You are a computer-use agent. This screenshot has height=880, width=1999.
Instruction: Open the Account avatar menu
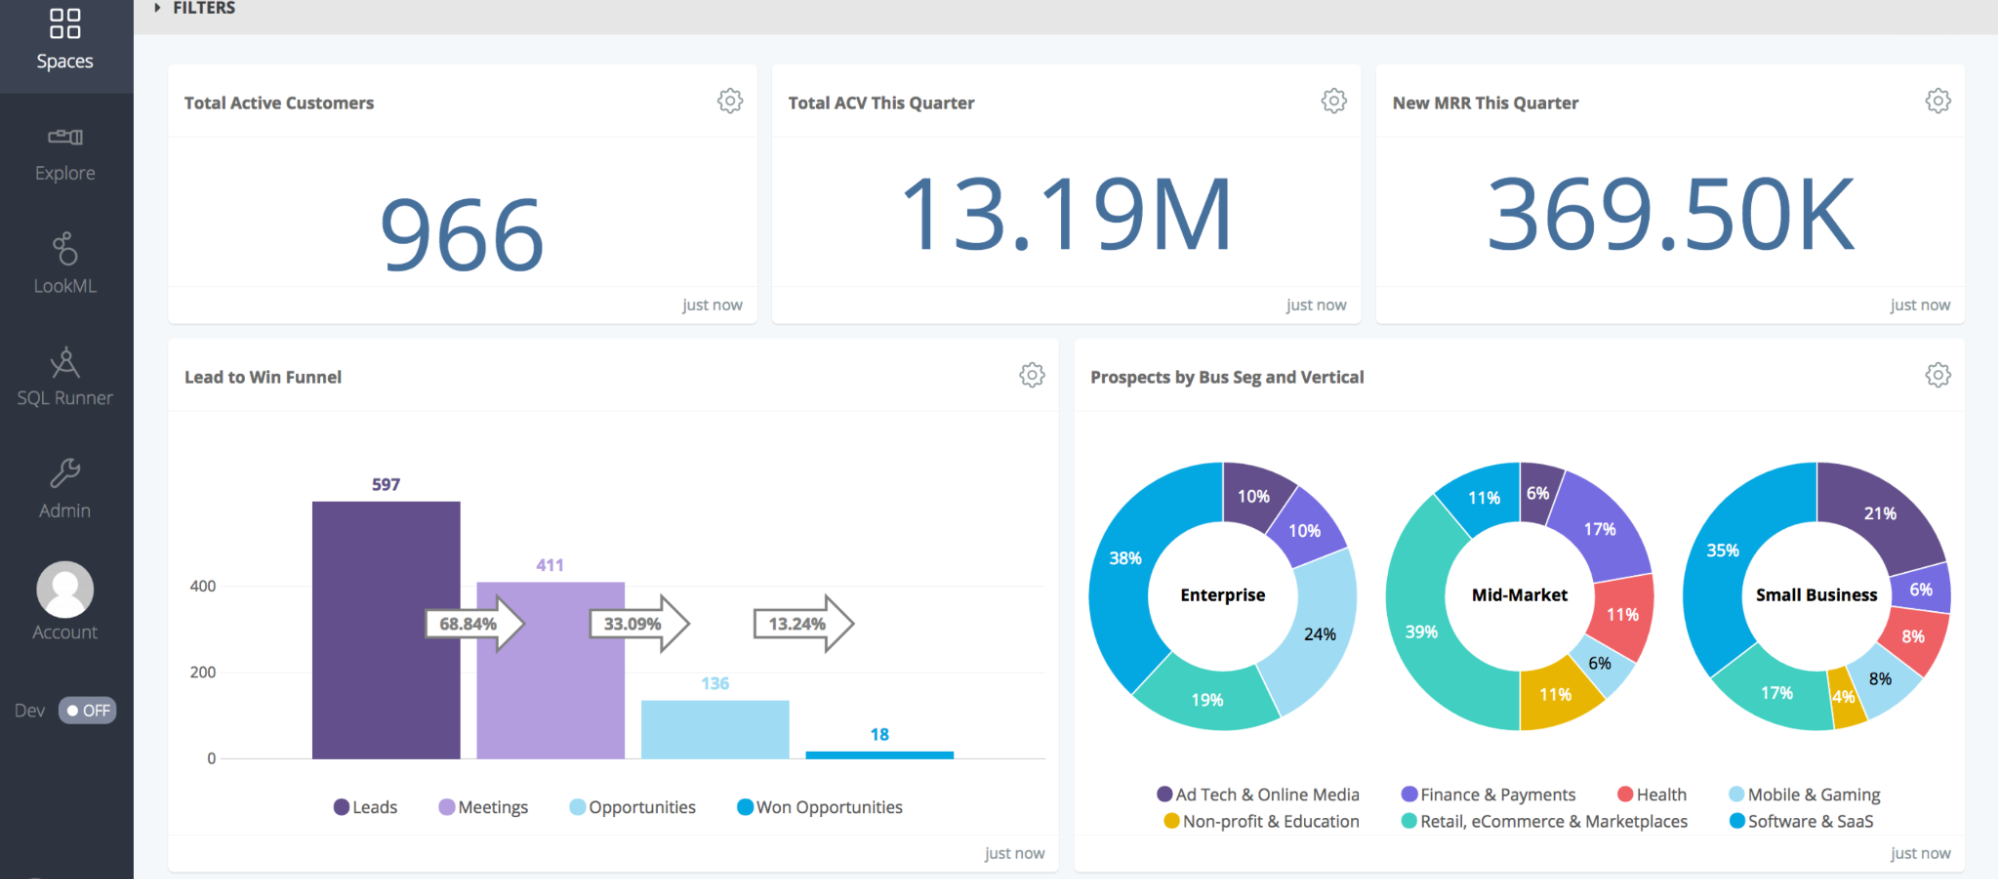pyautogui.click(x=65, y=590)
